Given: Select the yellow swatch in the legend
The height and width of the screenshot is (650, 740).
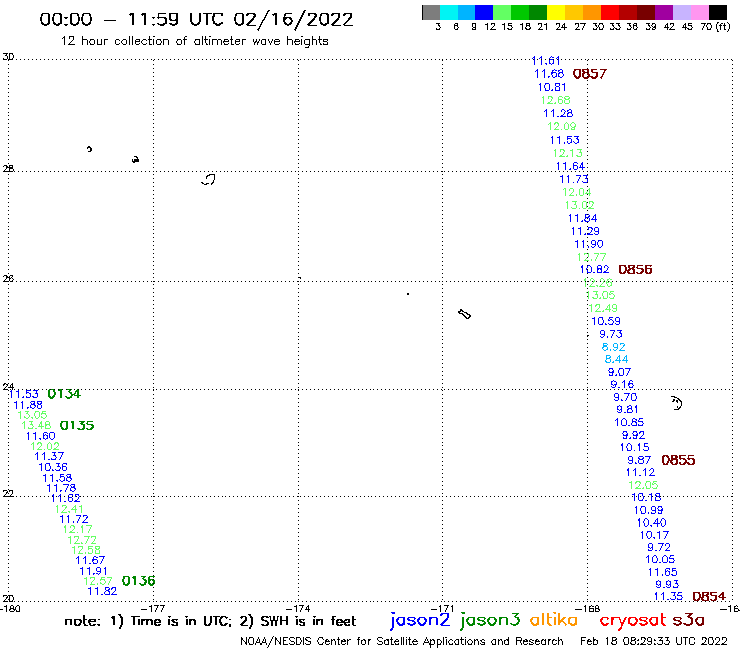Looking at the screenshot, I should 556,12.
